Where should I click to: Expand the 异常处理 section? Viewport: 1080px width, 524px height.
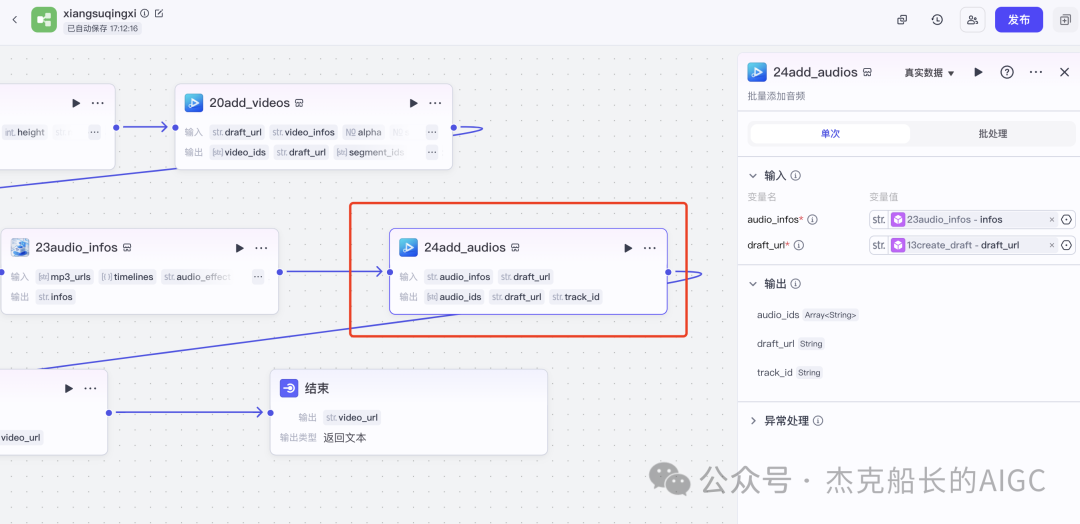(753, 421)
